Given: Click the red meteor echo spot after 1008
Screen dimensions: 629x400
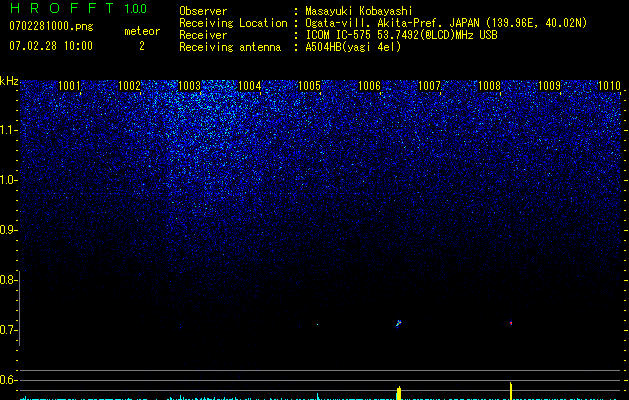Looking at the screenshot, I should (511, 323).
